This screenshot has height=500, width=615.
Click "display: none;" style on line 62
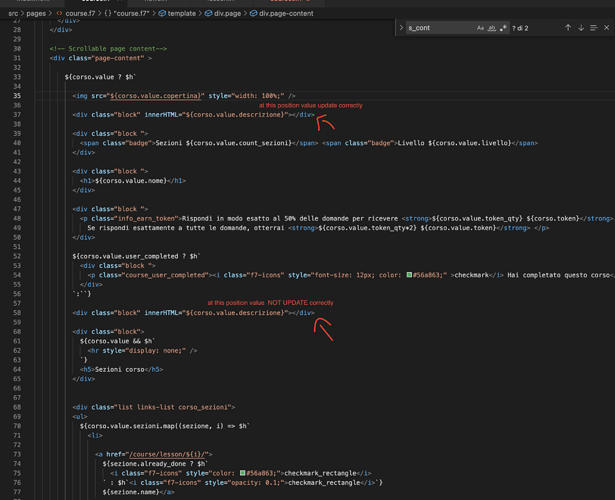156,350
